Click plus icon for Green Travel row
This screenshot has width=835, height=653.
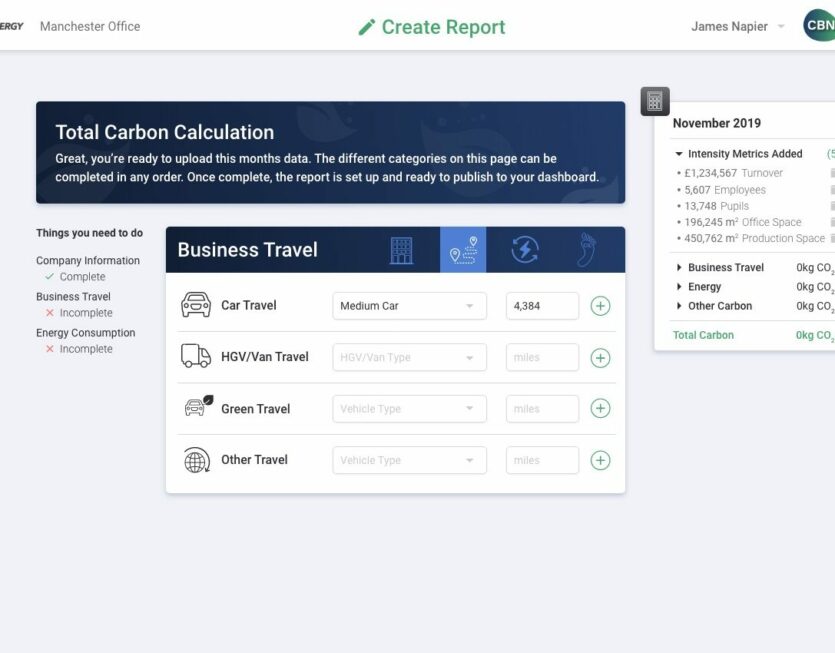pos(600,408)
